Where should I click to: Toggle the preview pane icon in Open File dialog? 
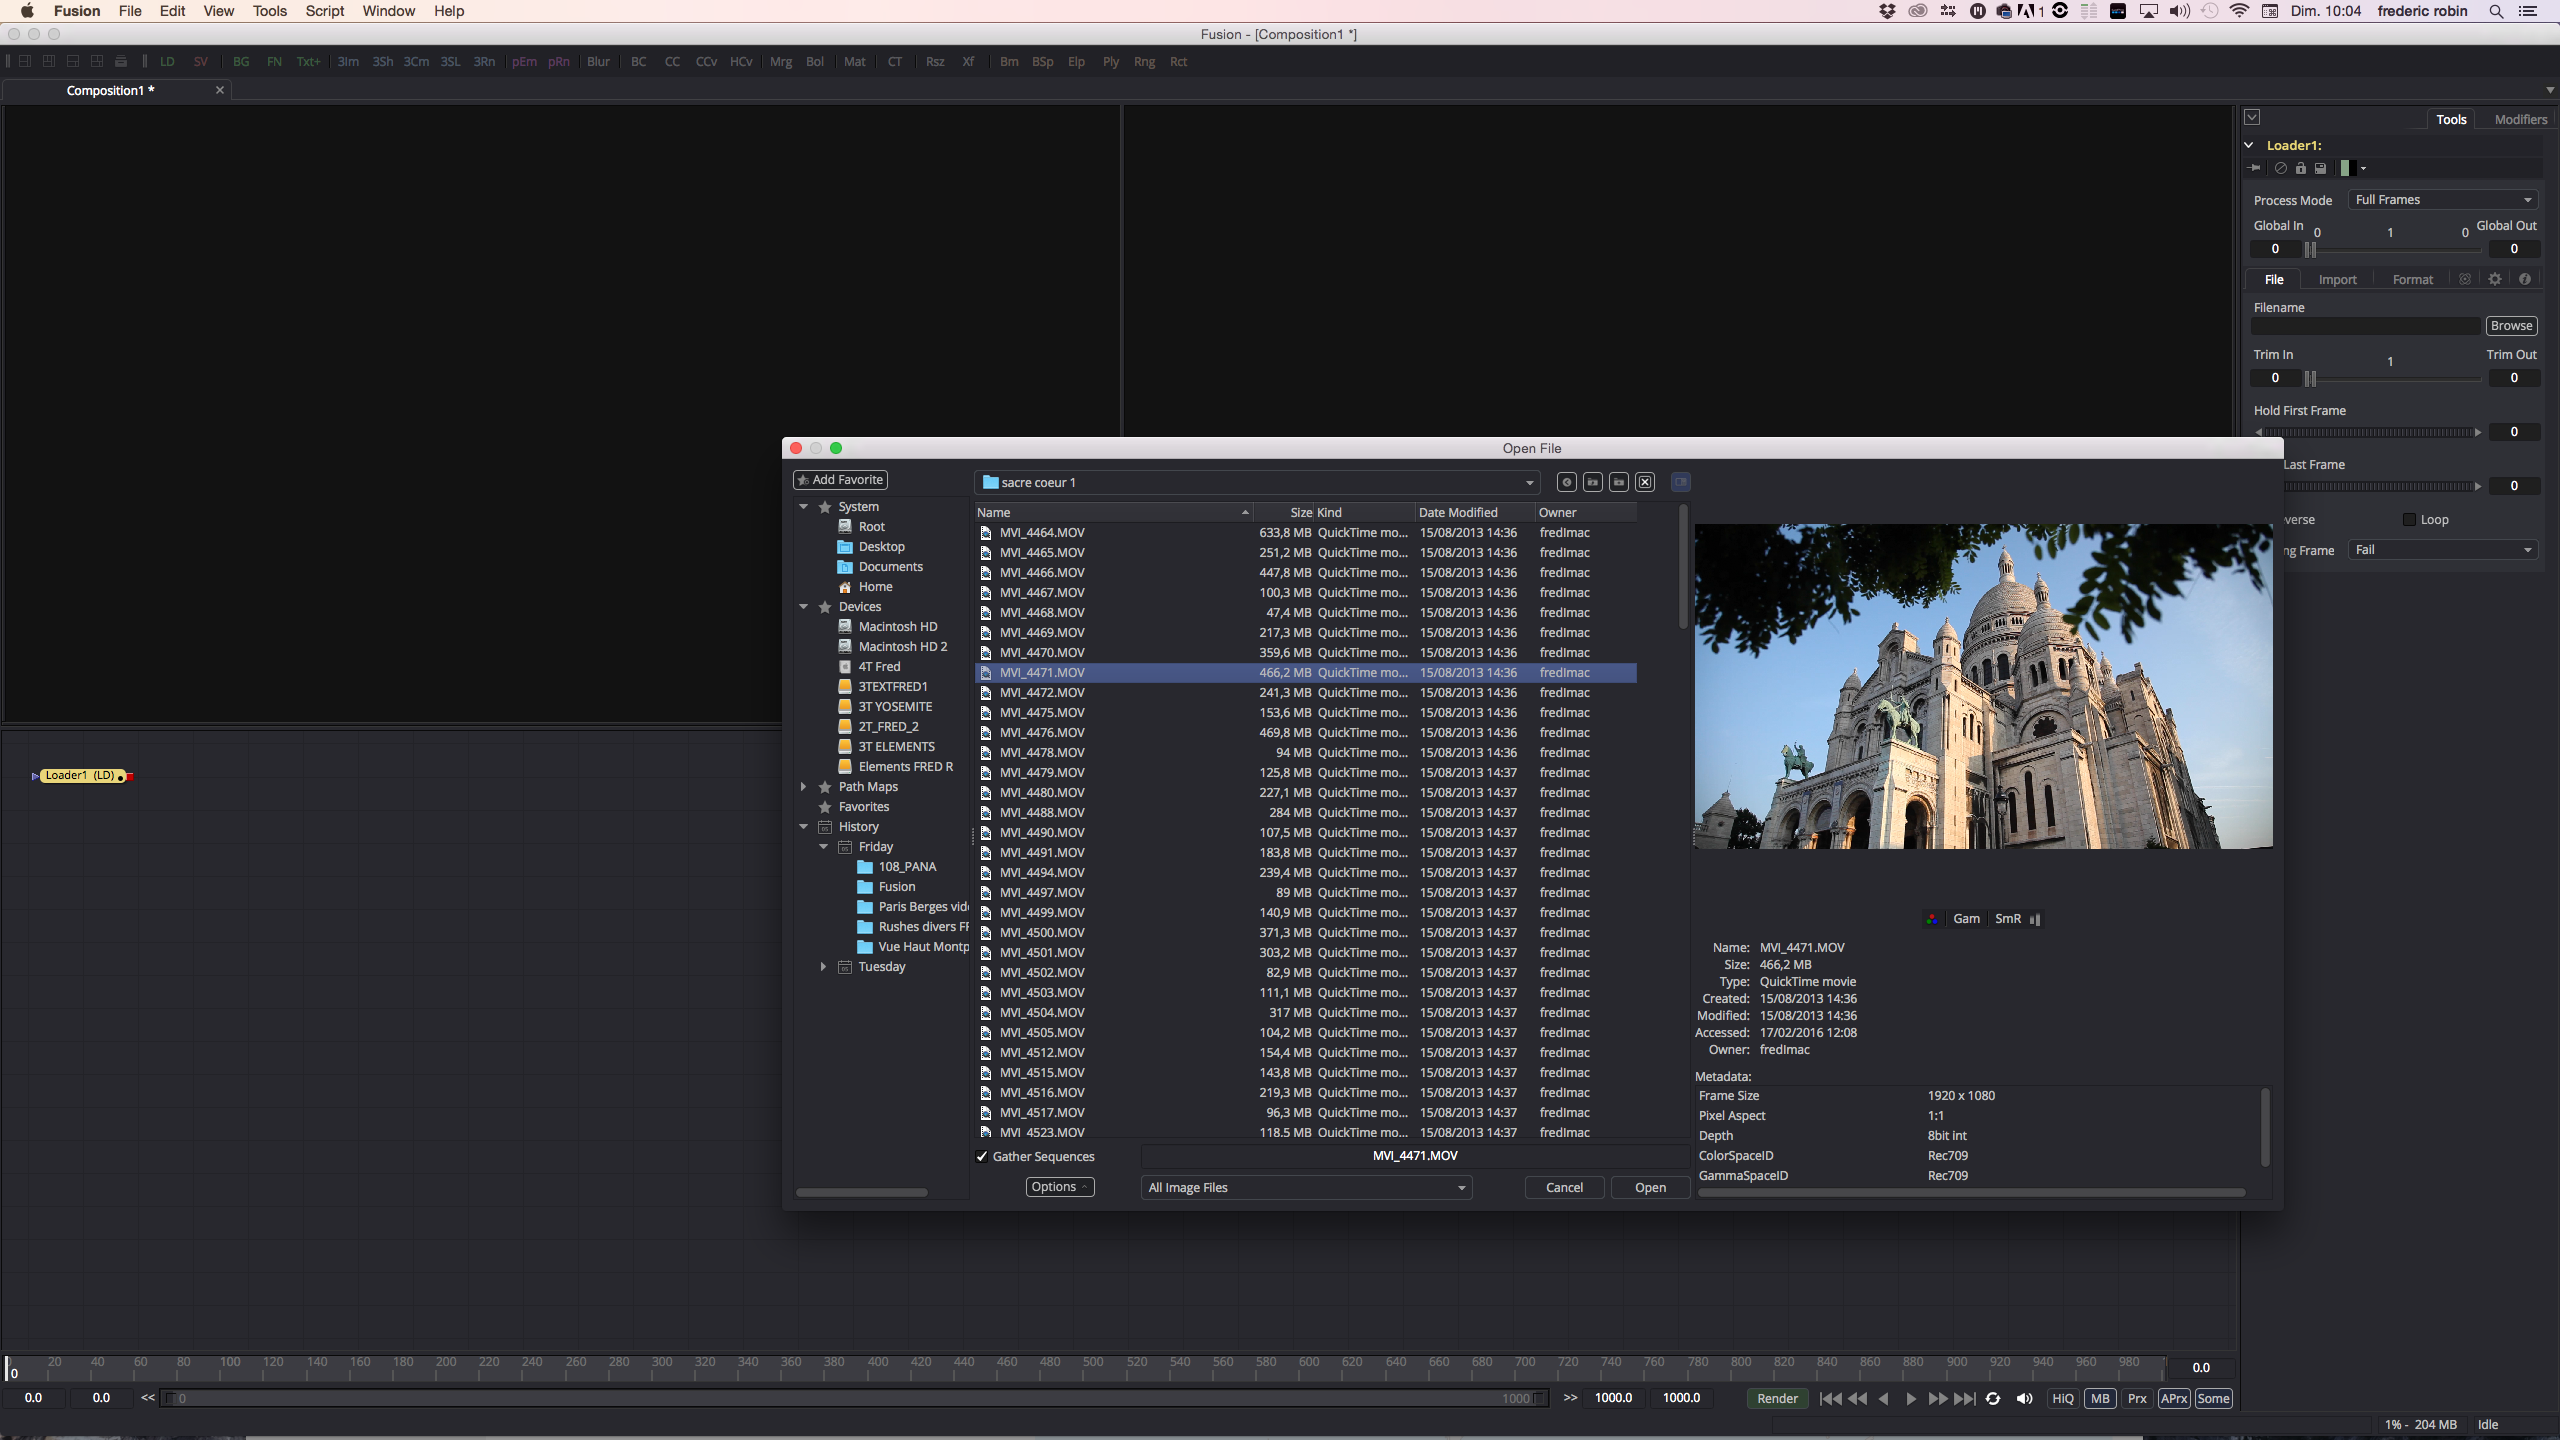[x=1681, y=482]
